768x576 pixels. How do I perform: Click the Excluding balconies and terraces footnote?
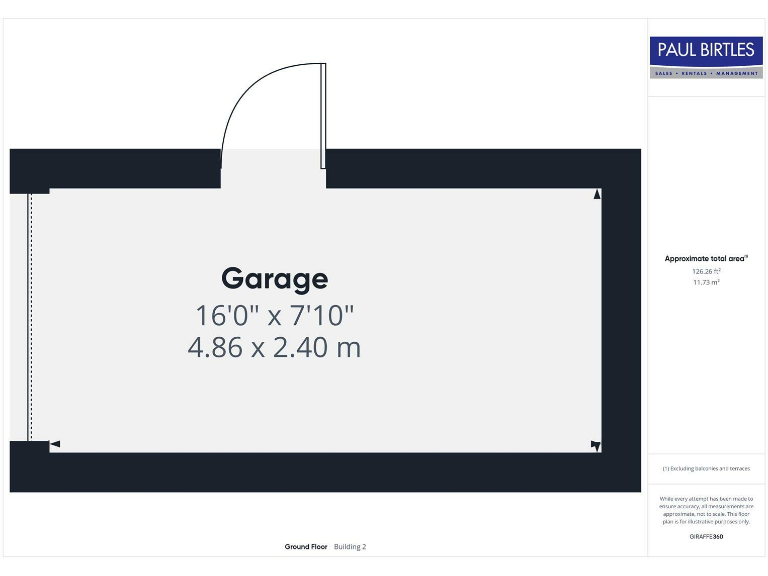tap(706, 468)
